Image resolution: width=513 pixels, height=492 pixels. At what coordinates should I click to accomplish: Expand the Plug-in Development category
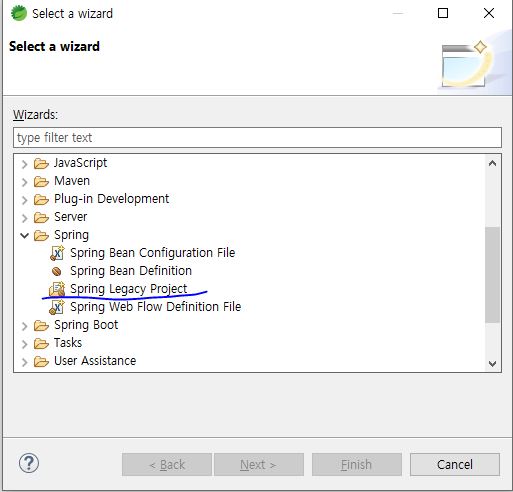(x=24, y=200)
